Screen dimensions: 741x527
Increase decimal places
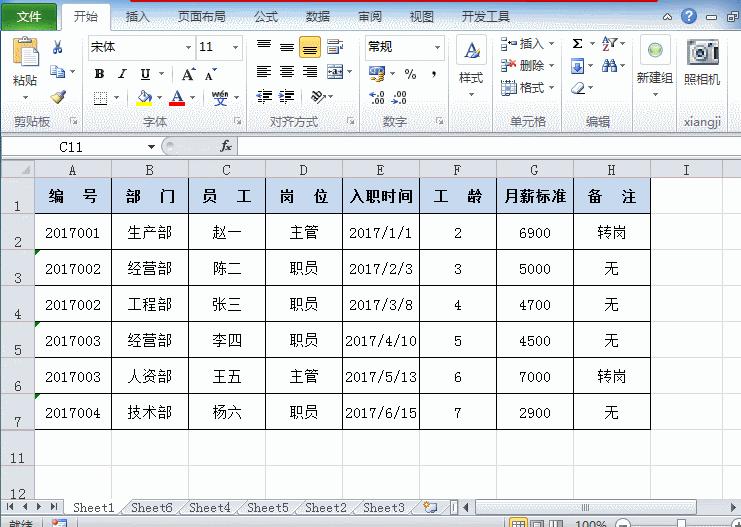tap(377, 97)
